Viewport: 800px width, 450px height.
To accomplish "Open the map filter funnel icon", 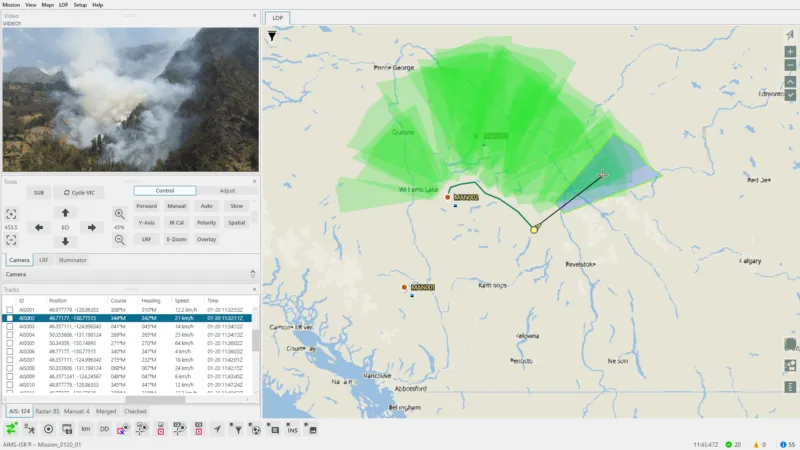I will click(x=272, y=36).
